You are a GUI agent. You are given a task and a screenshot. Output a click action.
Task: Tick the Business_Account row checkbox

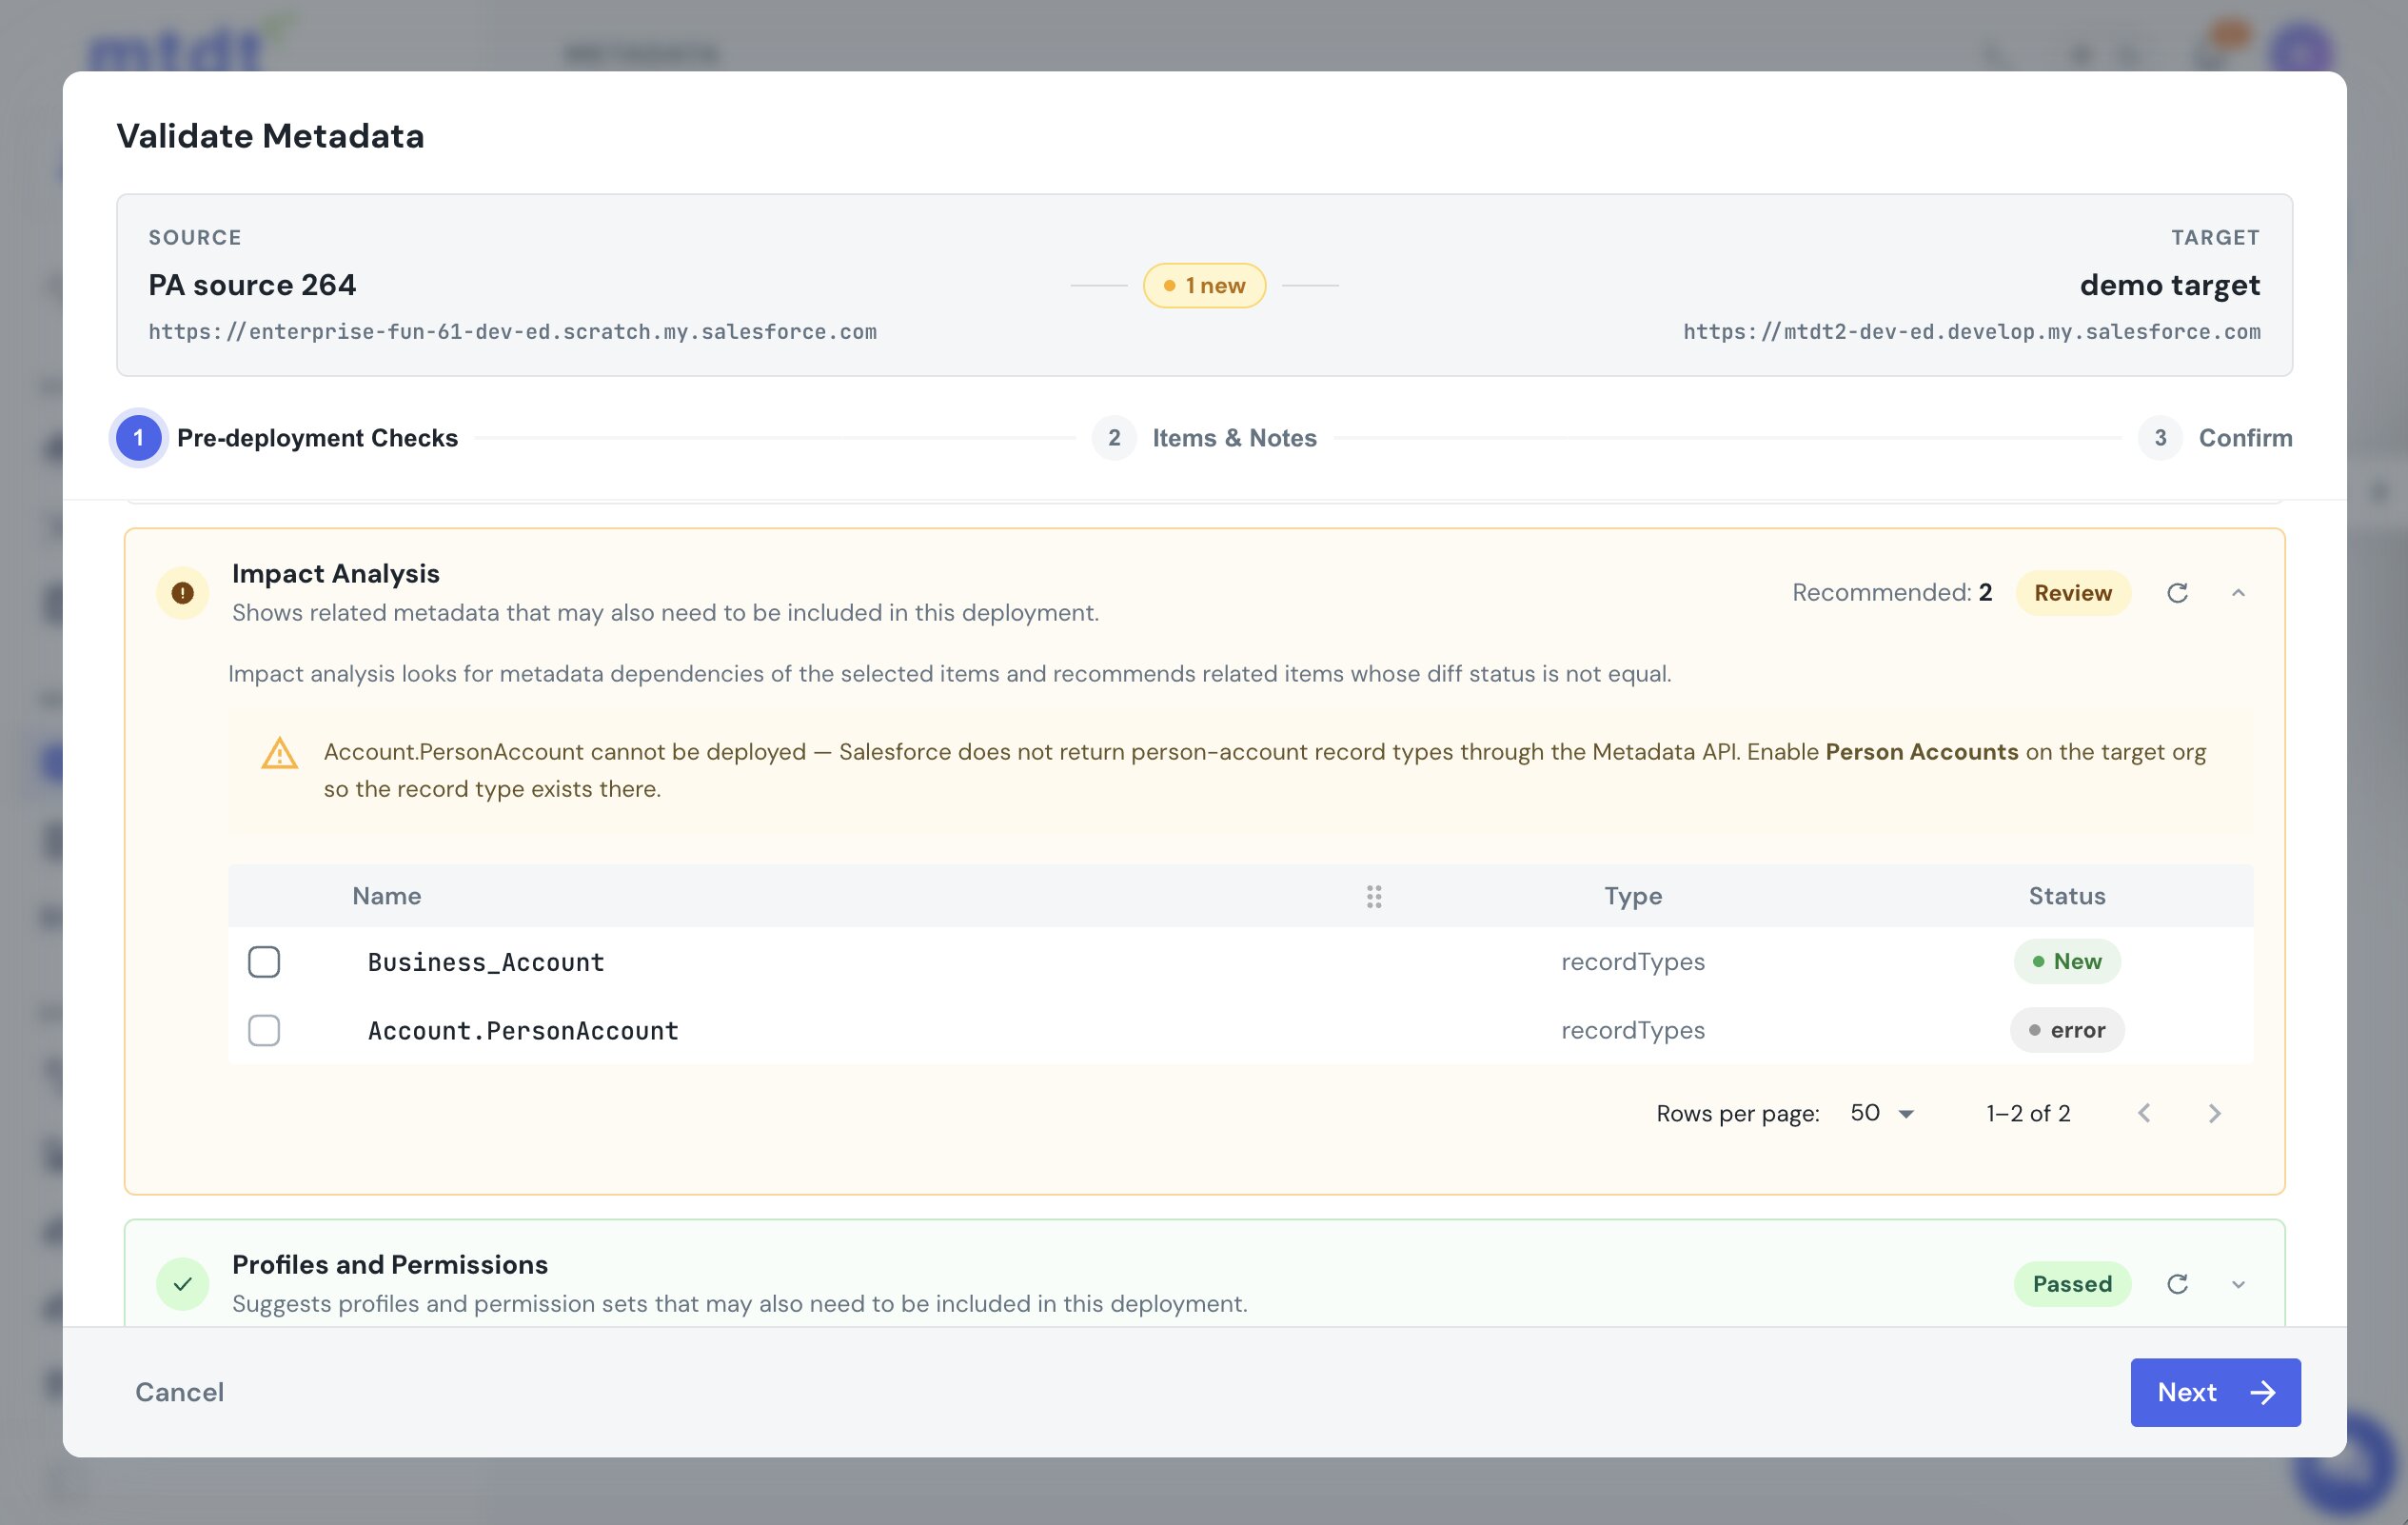coord(264,961)
